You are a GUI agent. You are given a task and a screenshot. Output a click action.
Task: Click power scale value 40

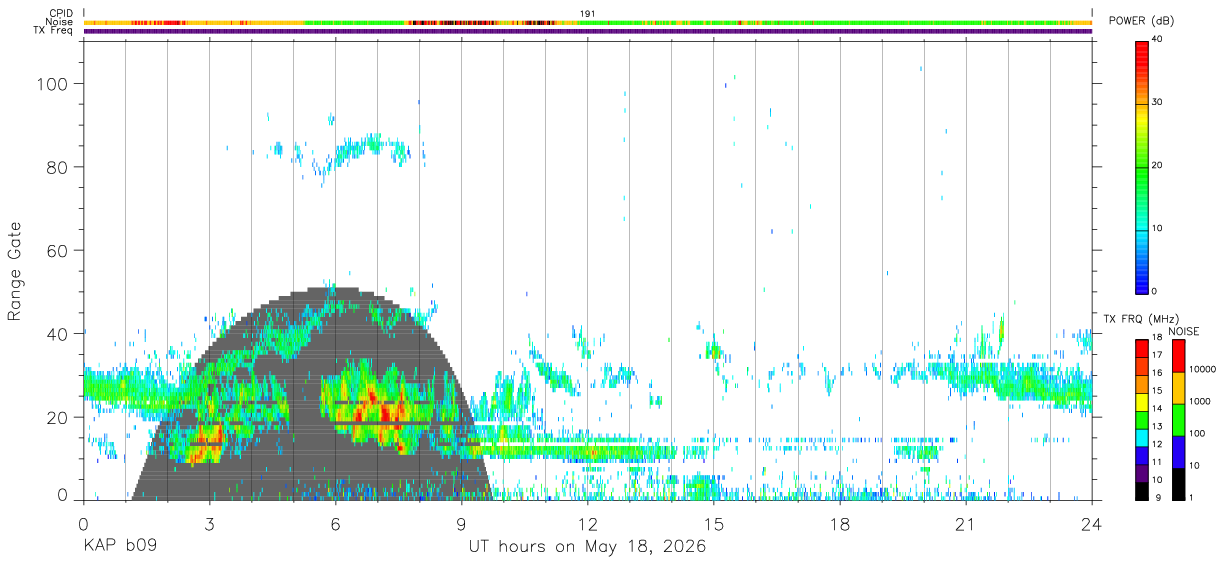pyautogui.click(x=1159, y=40)
